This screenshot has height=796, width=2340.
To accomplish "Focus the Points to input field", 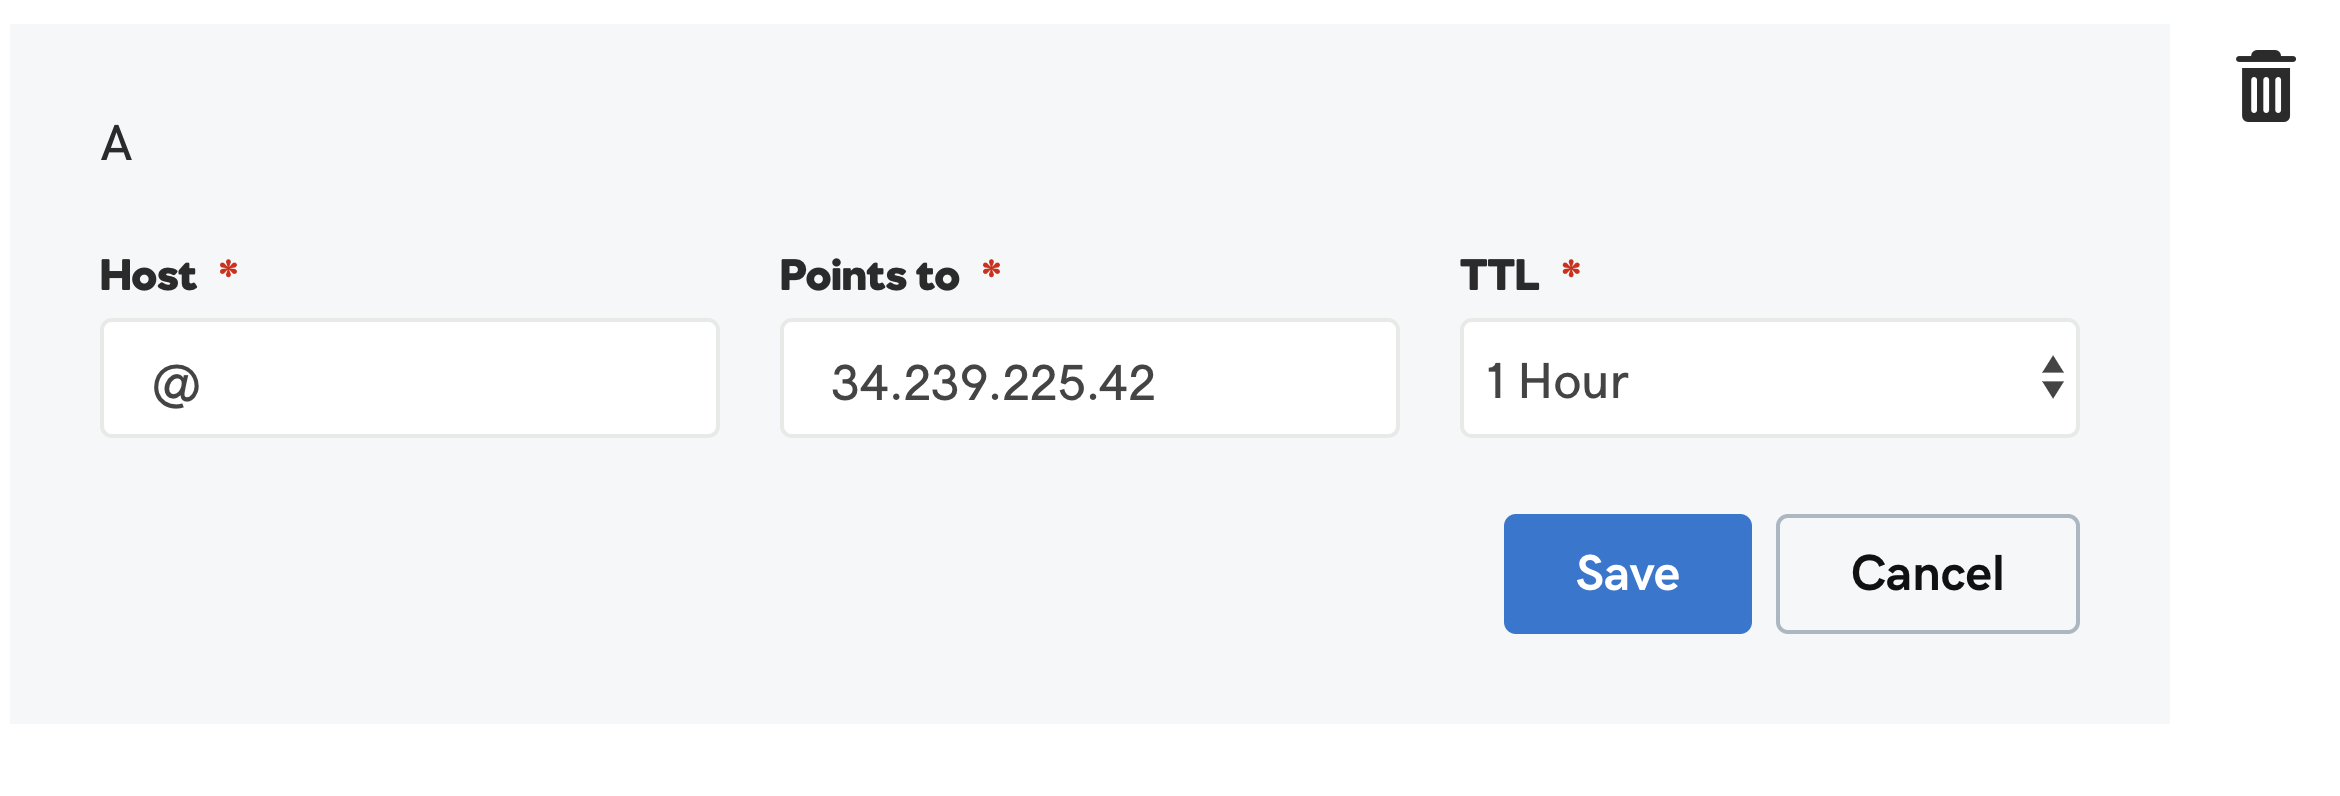I will click(x=1089, y=378).
